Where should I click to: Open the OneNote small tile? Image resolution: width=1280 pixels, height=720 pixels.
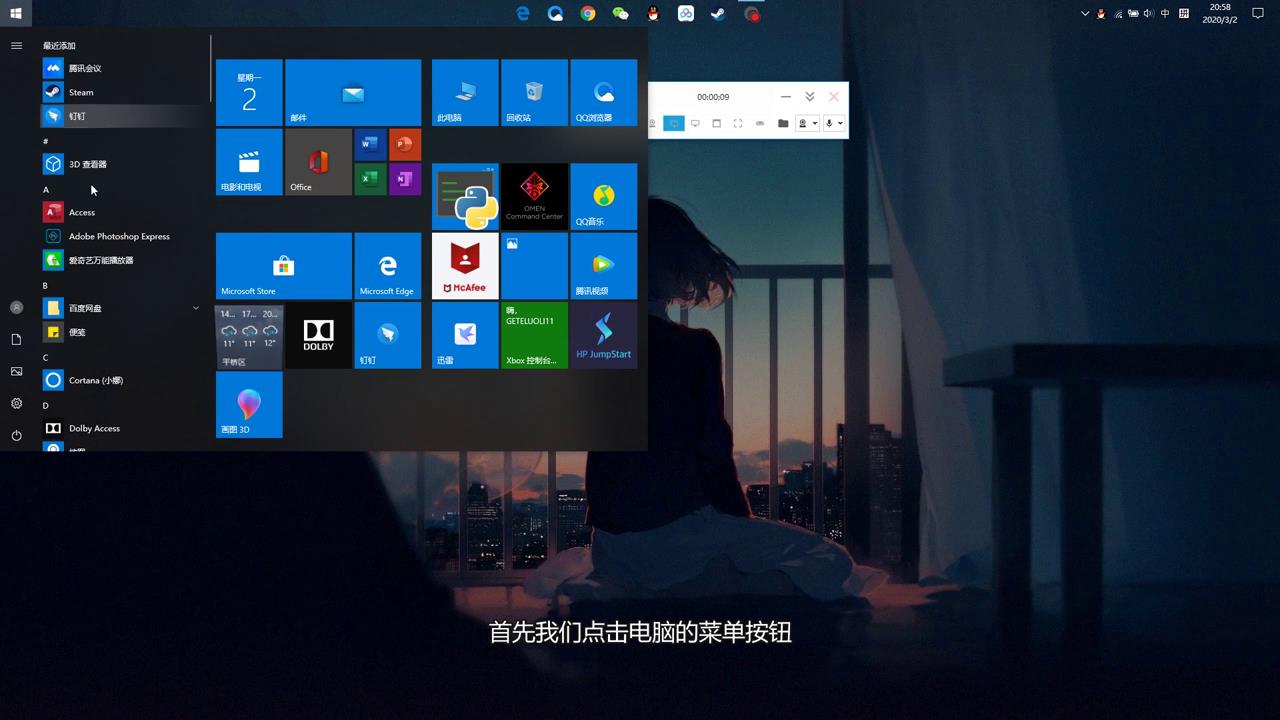(x=405, y=179)
